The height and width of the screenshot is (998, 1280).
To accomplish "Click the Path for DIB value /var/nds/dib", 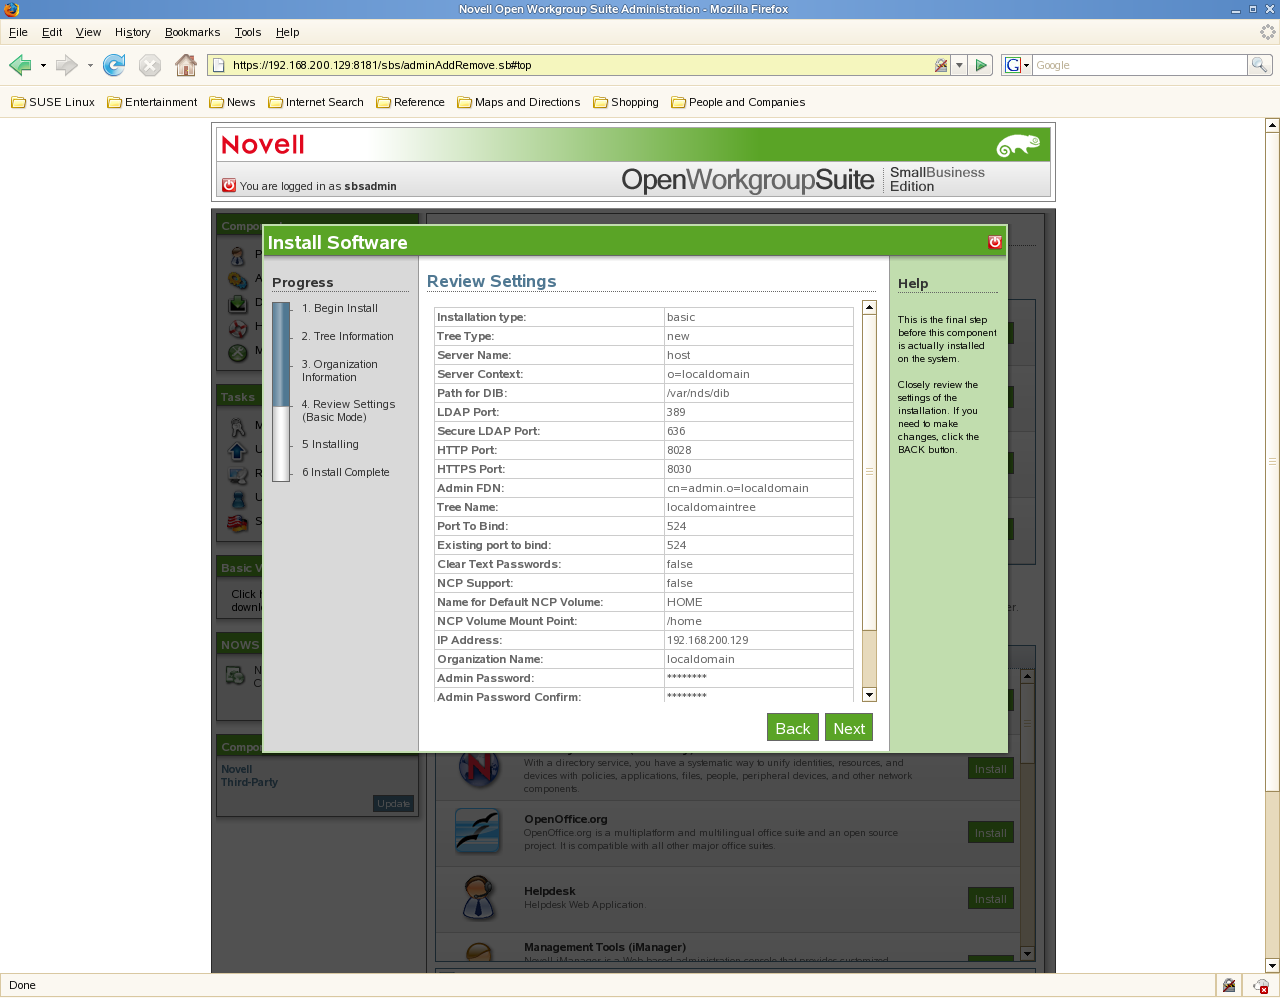I will pyautogui.click(x=698, y=393).
